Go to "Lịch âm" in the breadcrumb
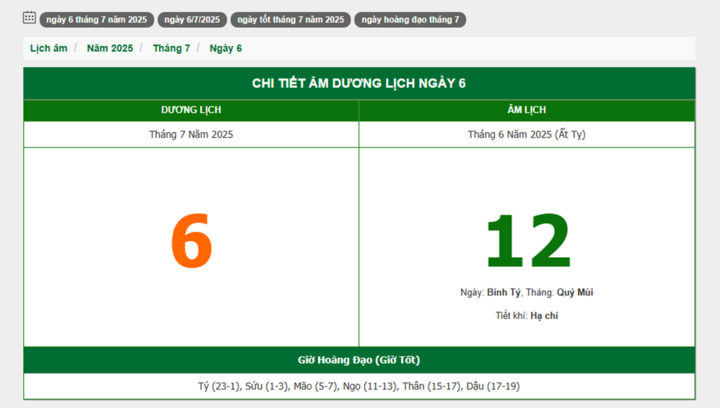 pos(49,48)
